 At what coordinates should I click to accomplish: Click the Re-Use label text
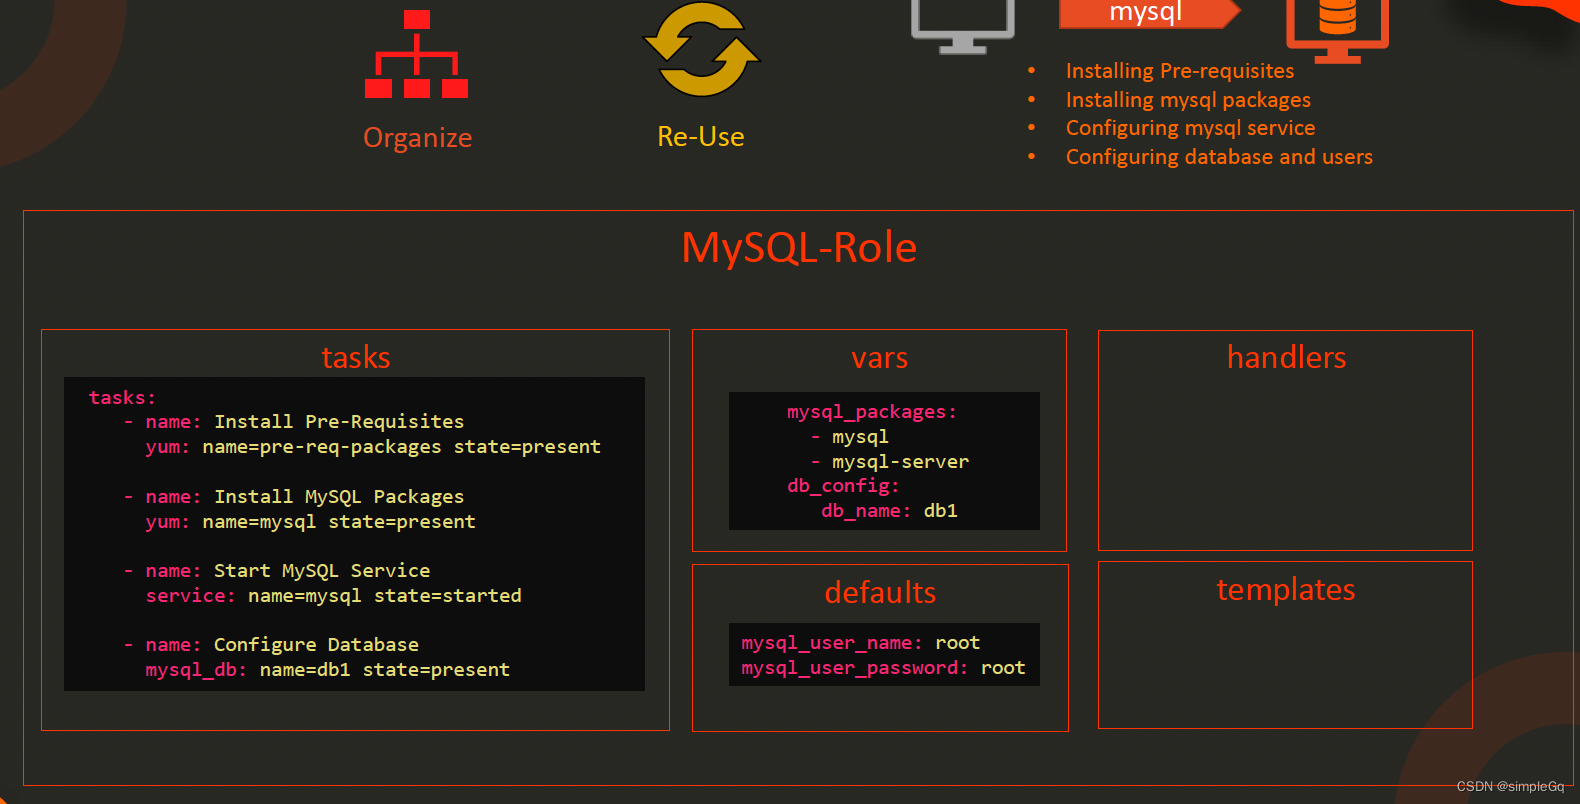701,137
